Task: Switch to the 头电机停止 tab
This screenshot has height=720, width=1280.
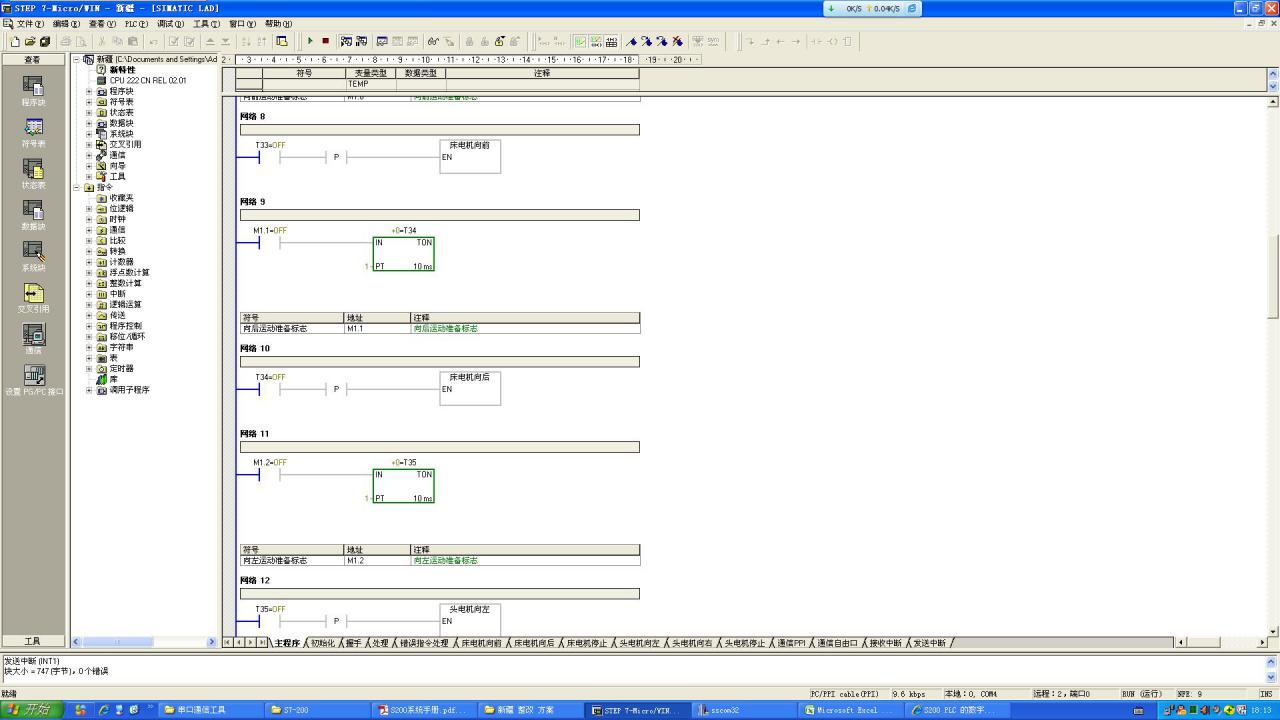Action: [745, 643]
